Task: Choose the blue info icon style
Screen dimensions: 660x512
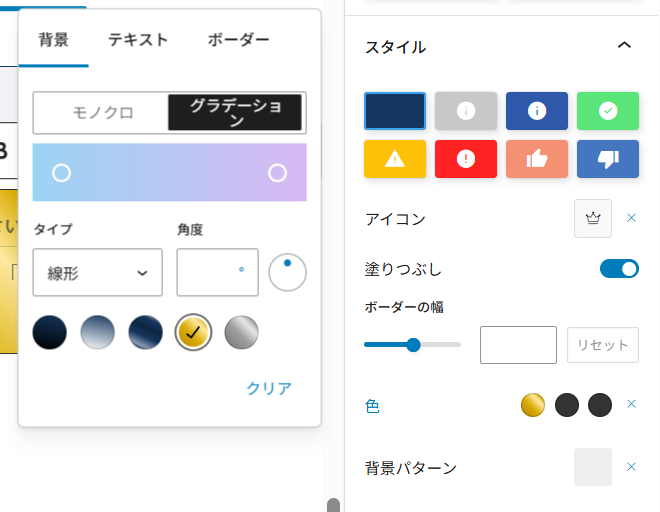Action: point(537,111)
